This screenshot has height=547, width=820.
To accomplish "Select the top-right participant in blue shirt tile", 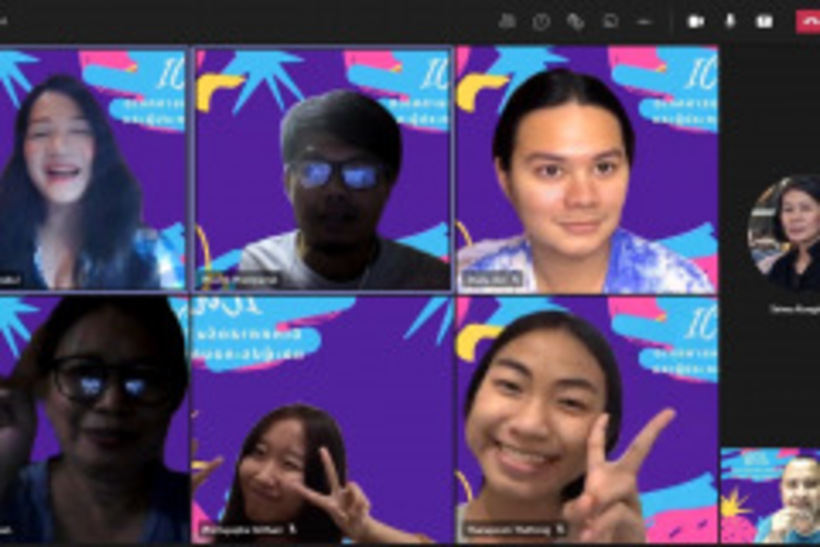I will coord(587,168).
